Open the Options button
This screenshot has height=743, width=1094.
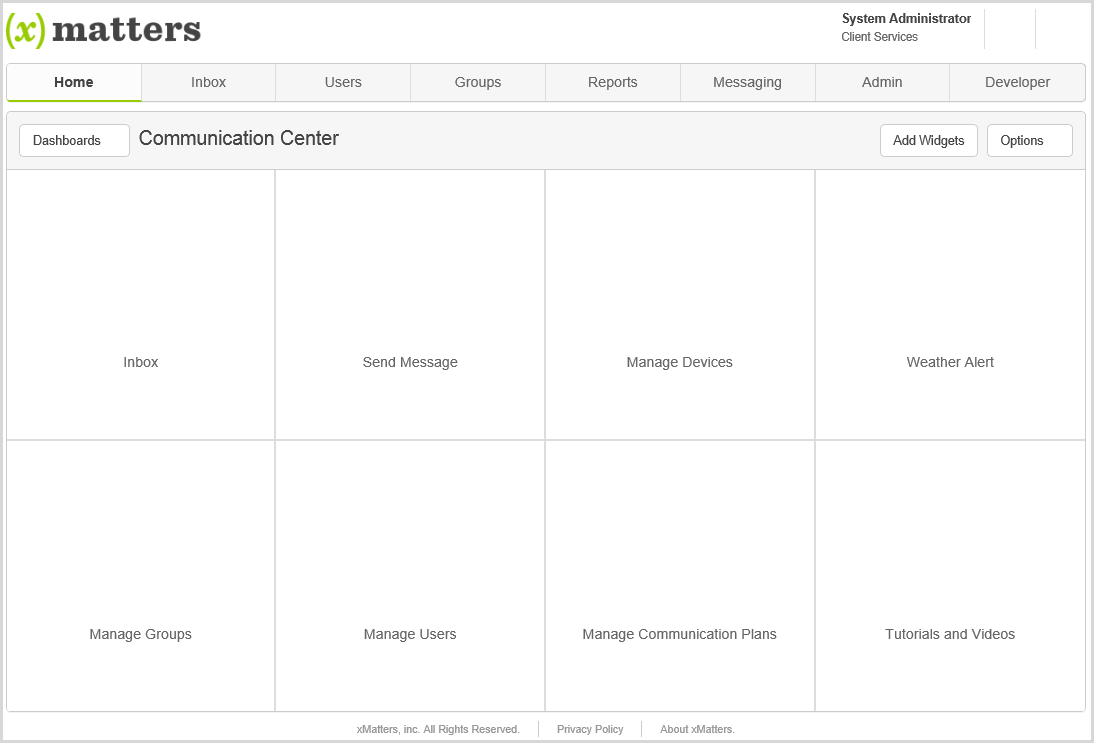1029,140
